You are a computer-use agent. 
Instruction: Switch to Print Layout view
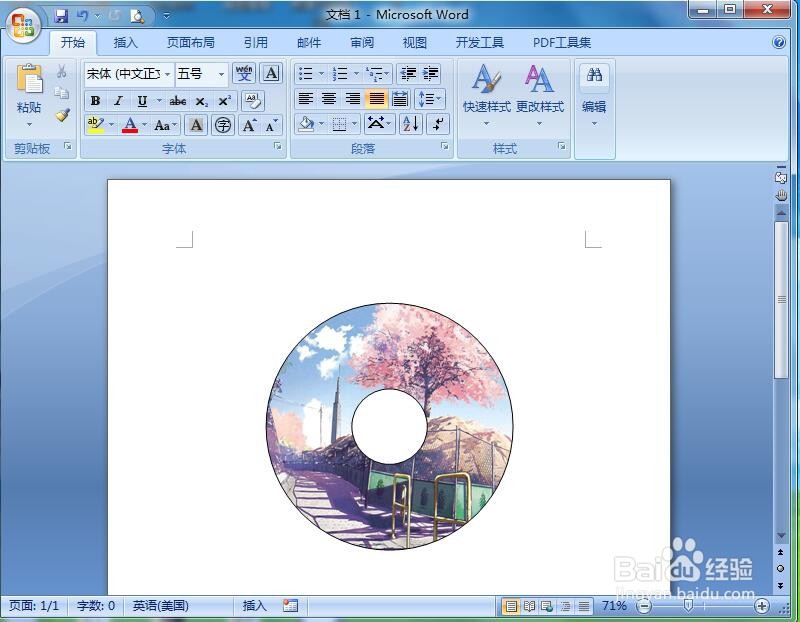(511, 606)
